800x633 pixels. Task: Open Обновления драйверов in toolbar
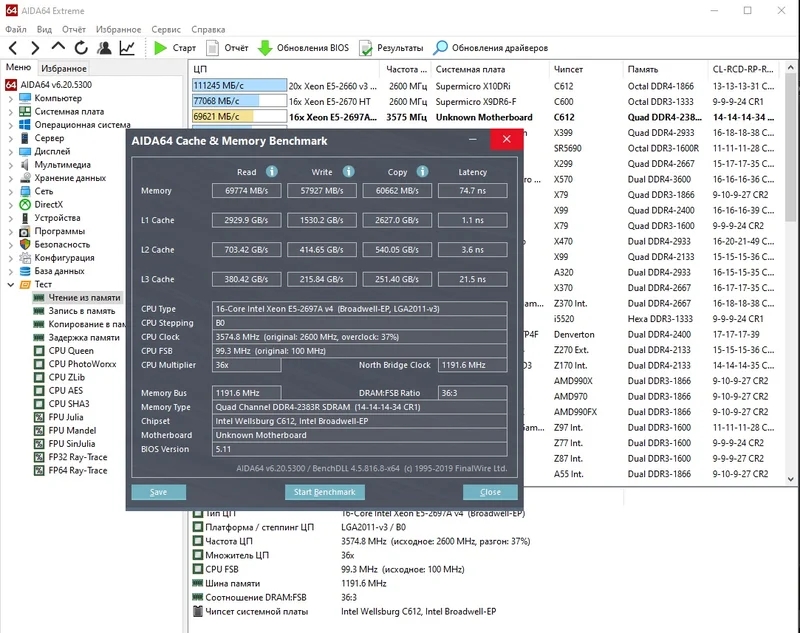click(491, 48)
